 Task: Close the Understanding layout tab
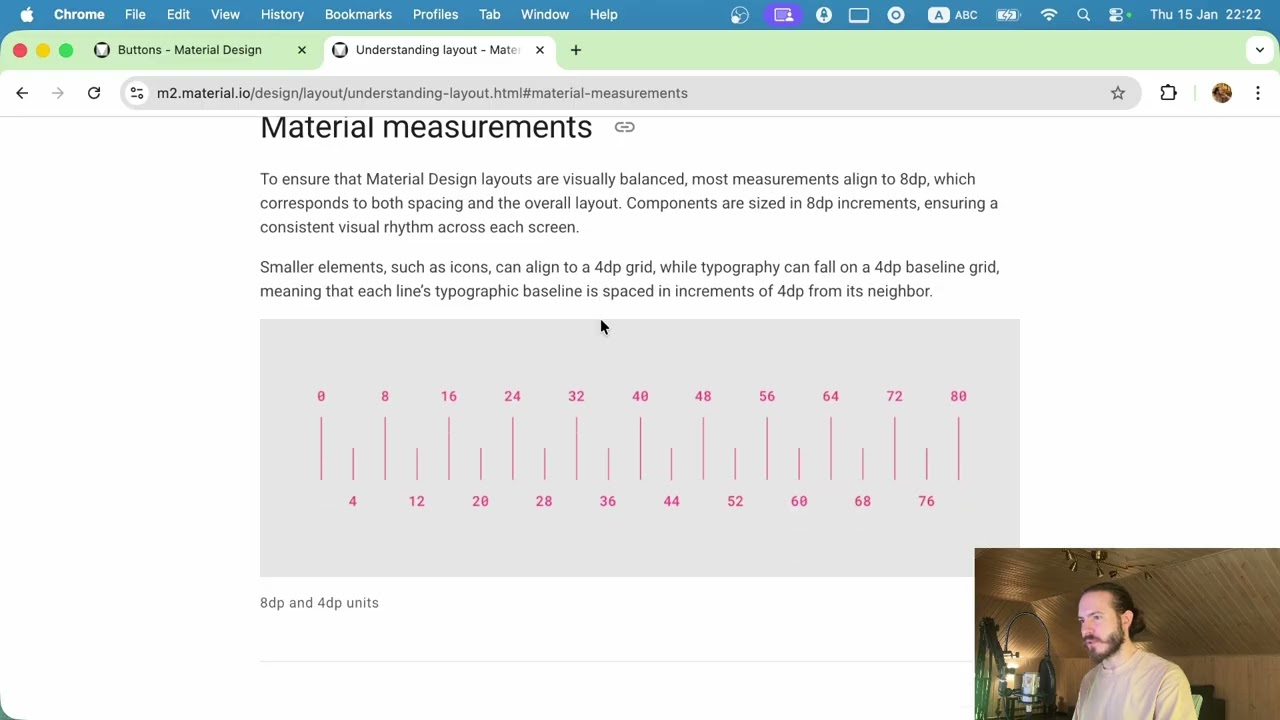[x=540, y=50]
